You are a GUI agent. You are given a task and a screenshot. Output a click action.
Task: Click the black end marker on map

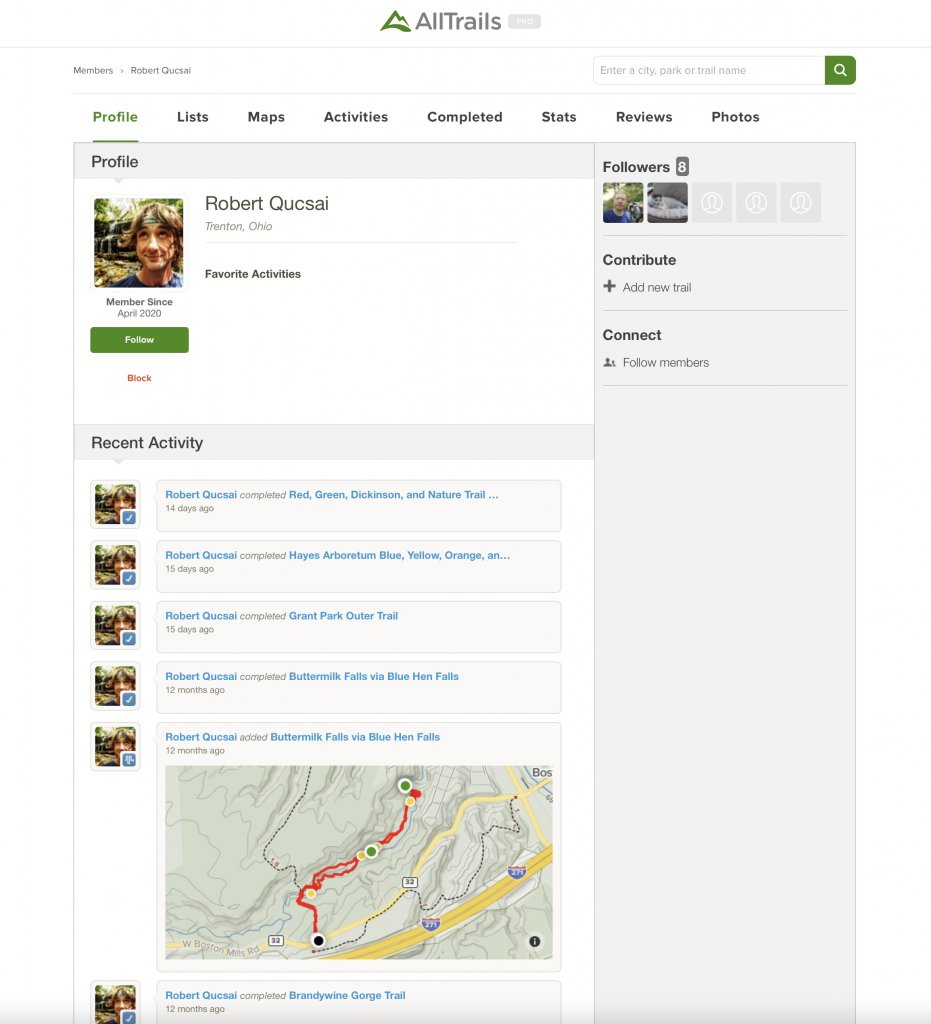pos(318,940)
